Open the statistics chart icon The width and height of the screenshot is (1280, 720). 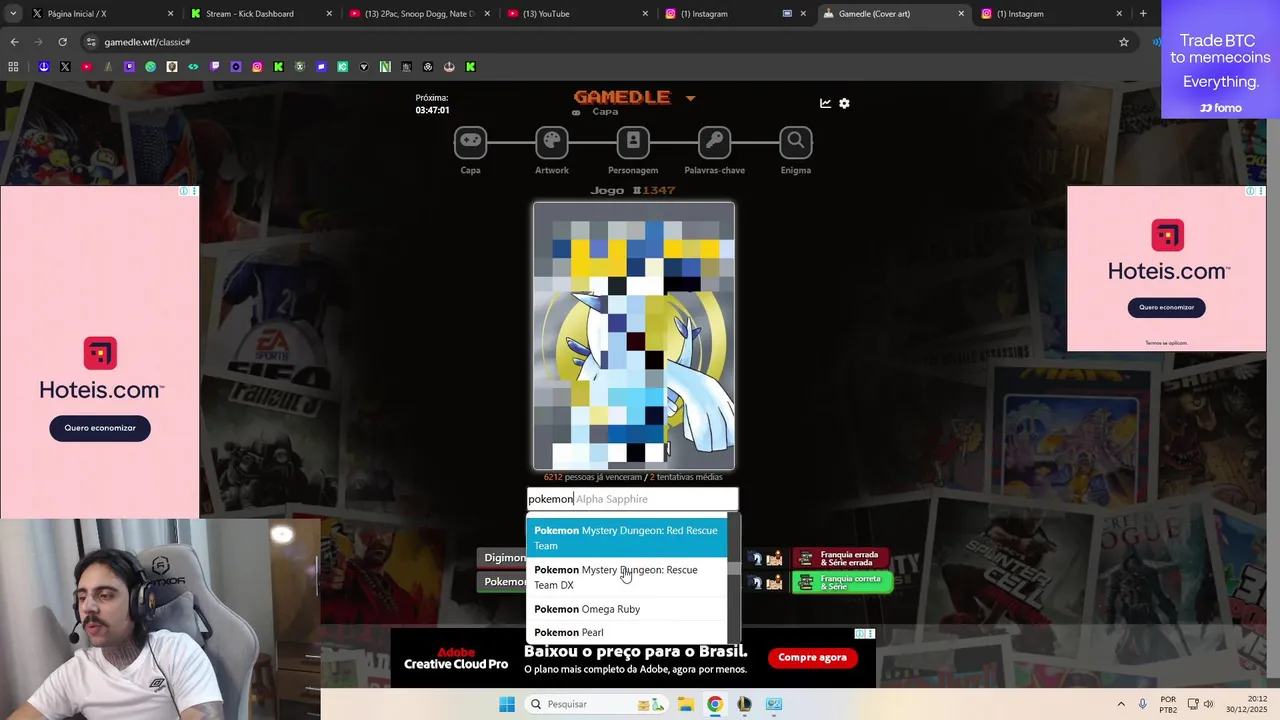(x=825, y=103)
